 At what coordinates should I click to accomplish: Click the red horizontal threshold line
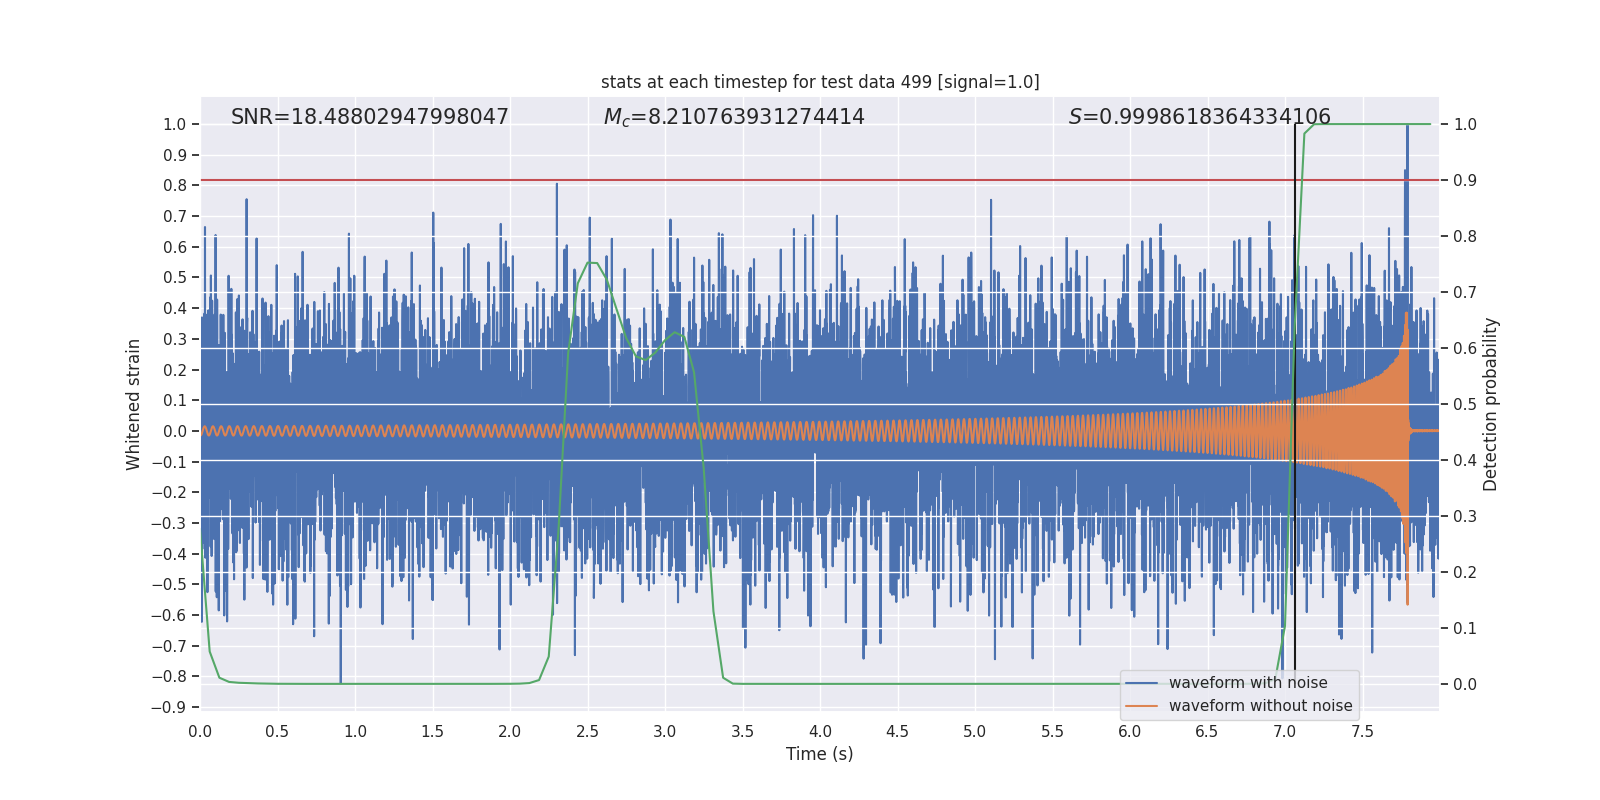pos(820,180)
